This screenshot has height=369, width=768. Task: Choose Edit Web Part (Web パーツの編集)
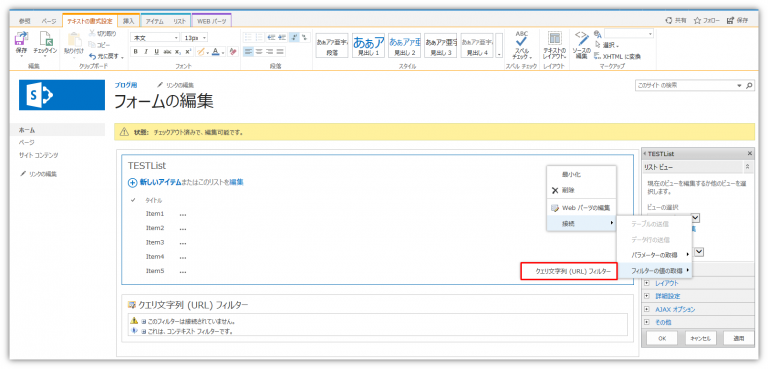coord(581,208)
